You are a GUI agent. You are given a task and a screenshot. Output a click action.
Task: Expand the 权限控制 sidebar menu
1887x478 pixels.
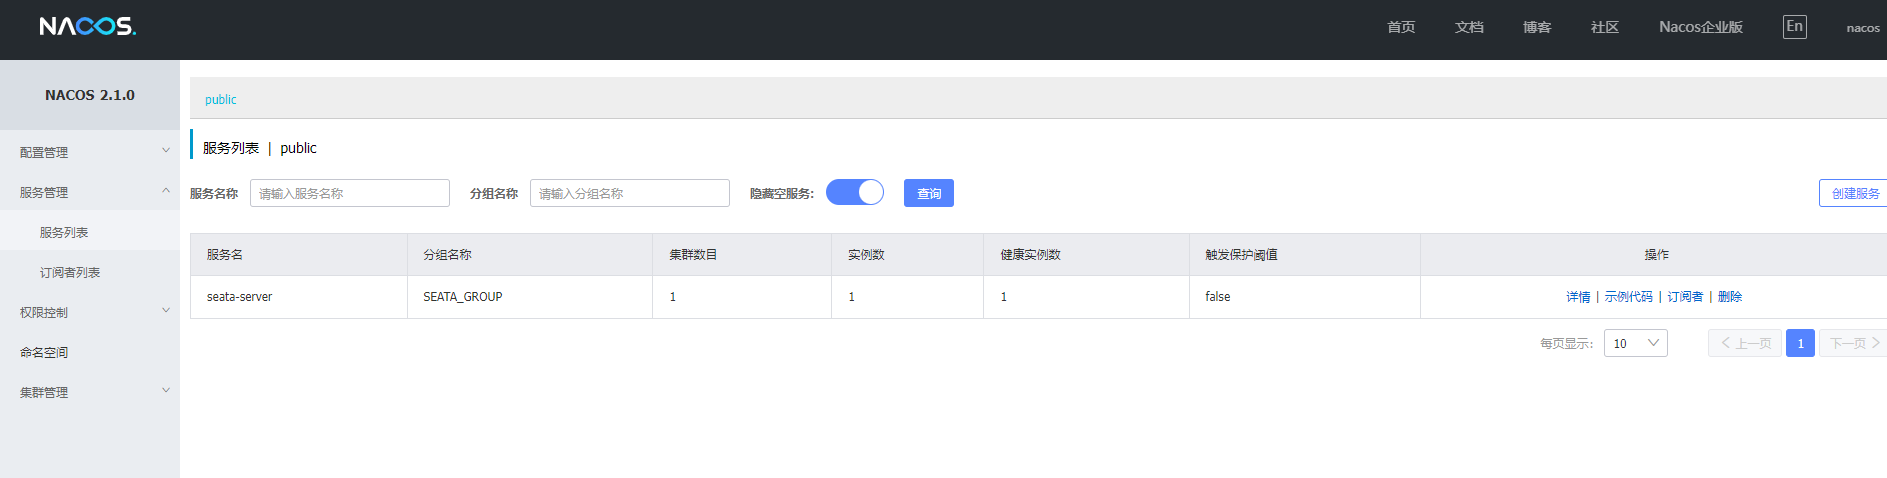click(90, 312)
